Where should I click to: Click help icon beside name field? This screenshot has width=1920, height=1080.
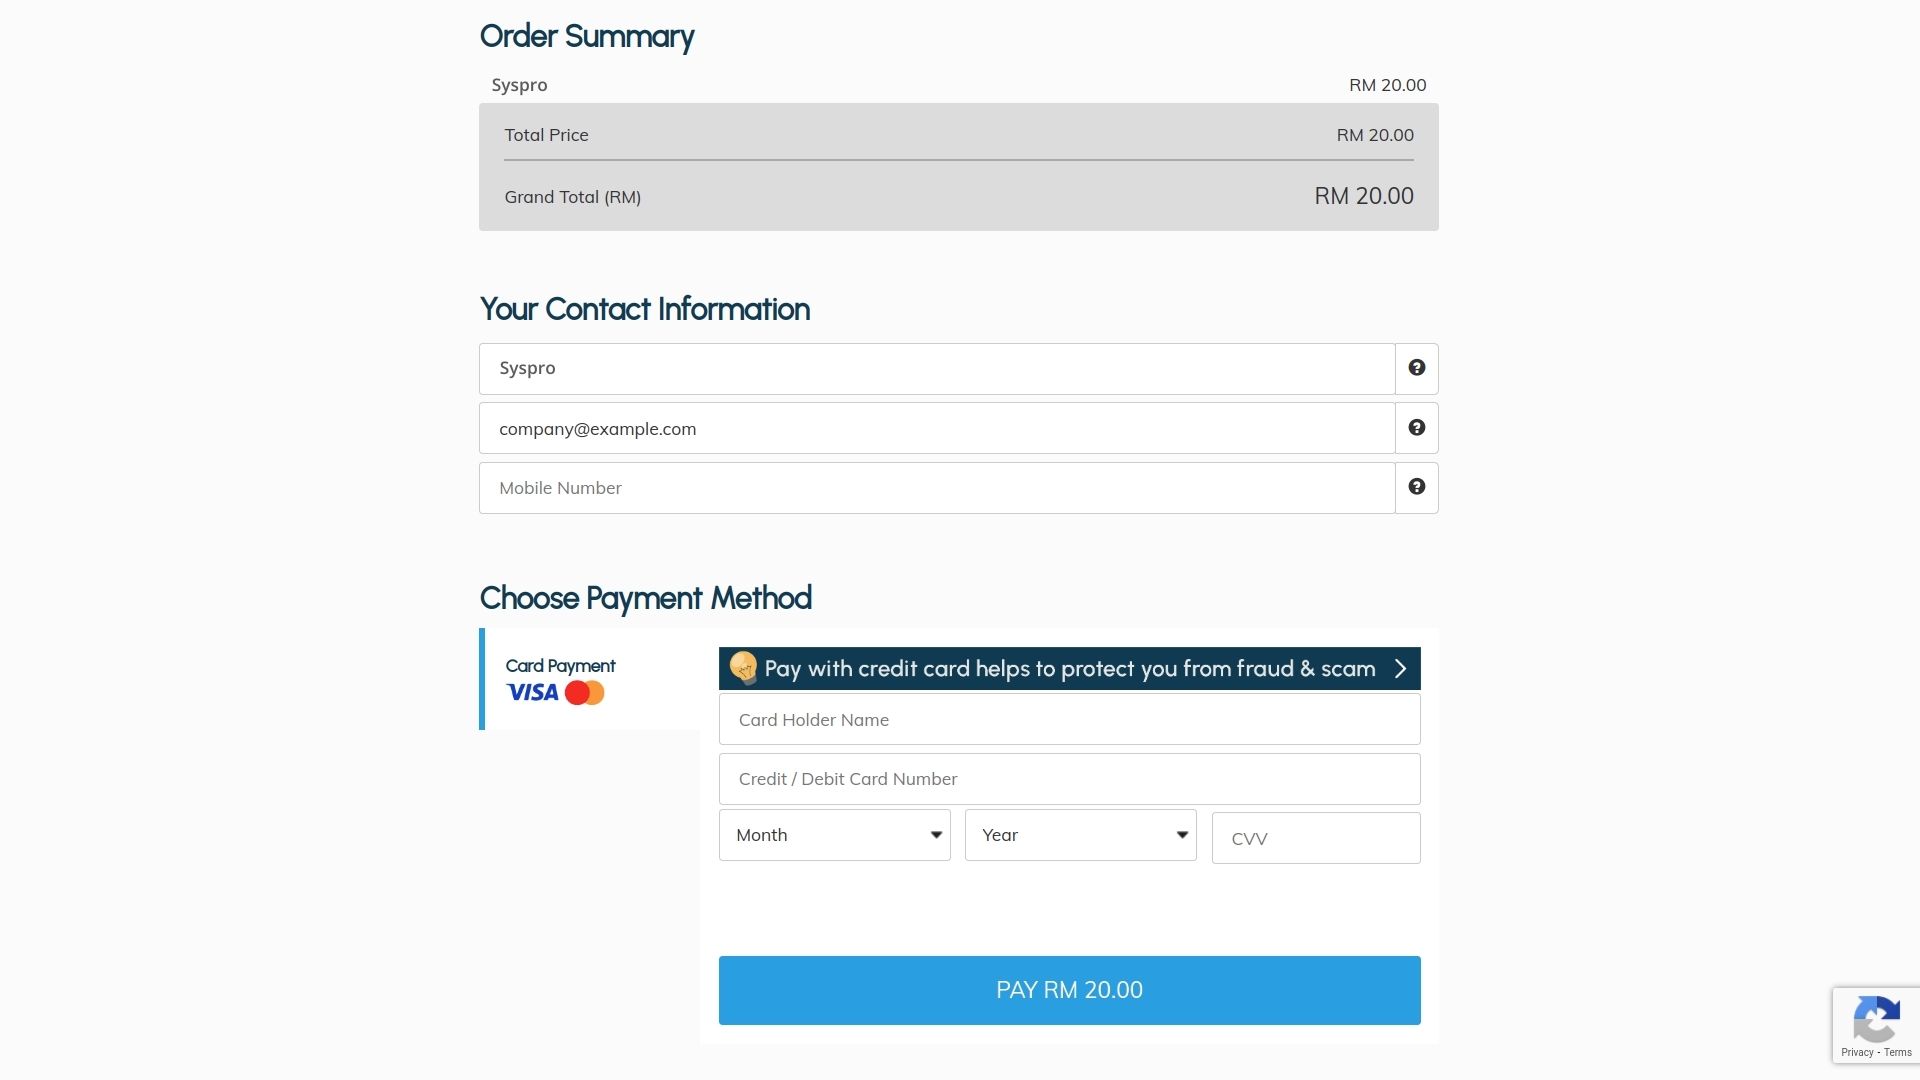point(1416,368)
